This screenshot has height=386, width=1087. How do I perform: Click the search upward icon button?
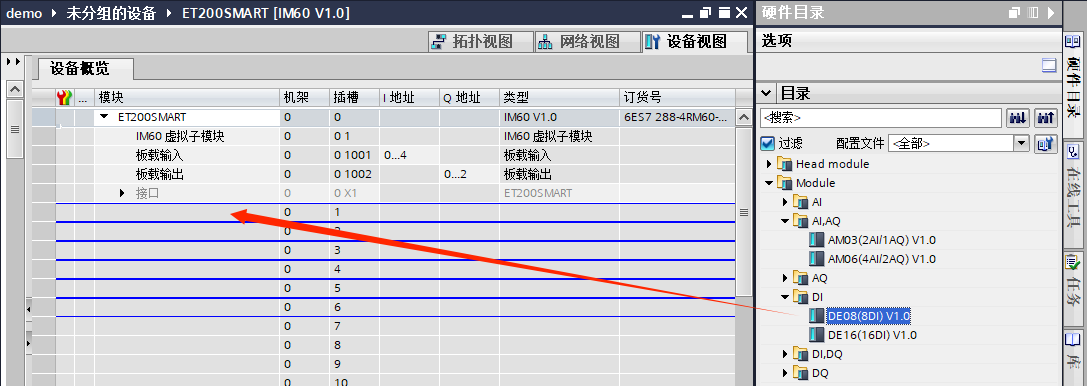pos(1045,118)
